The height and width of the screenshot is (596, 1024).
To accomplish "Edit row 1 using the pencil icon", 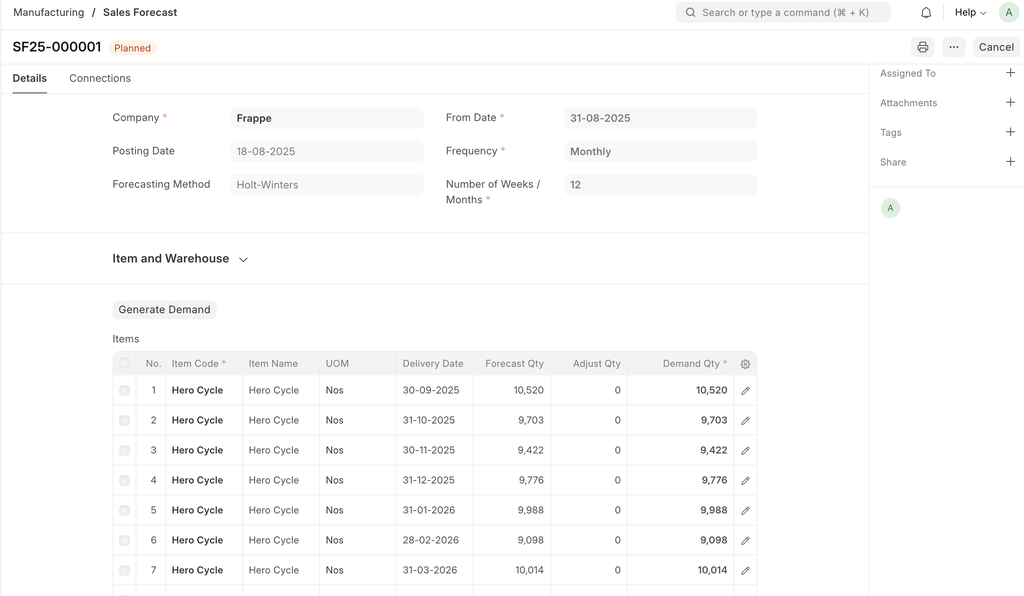I will 745,391.
